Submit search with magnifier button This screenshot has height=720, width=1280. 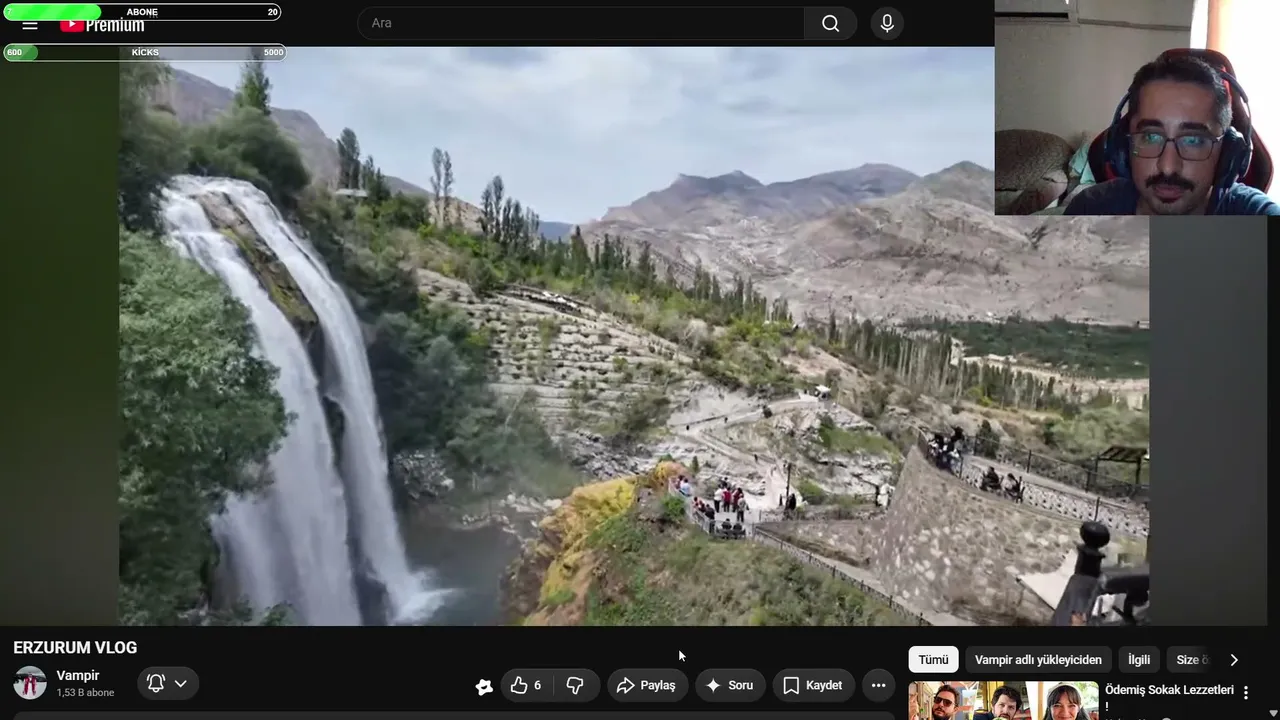point(830,23)
